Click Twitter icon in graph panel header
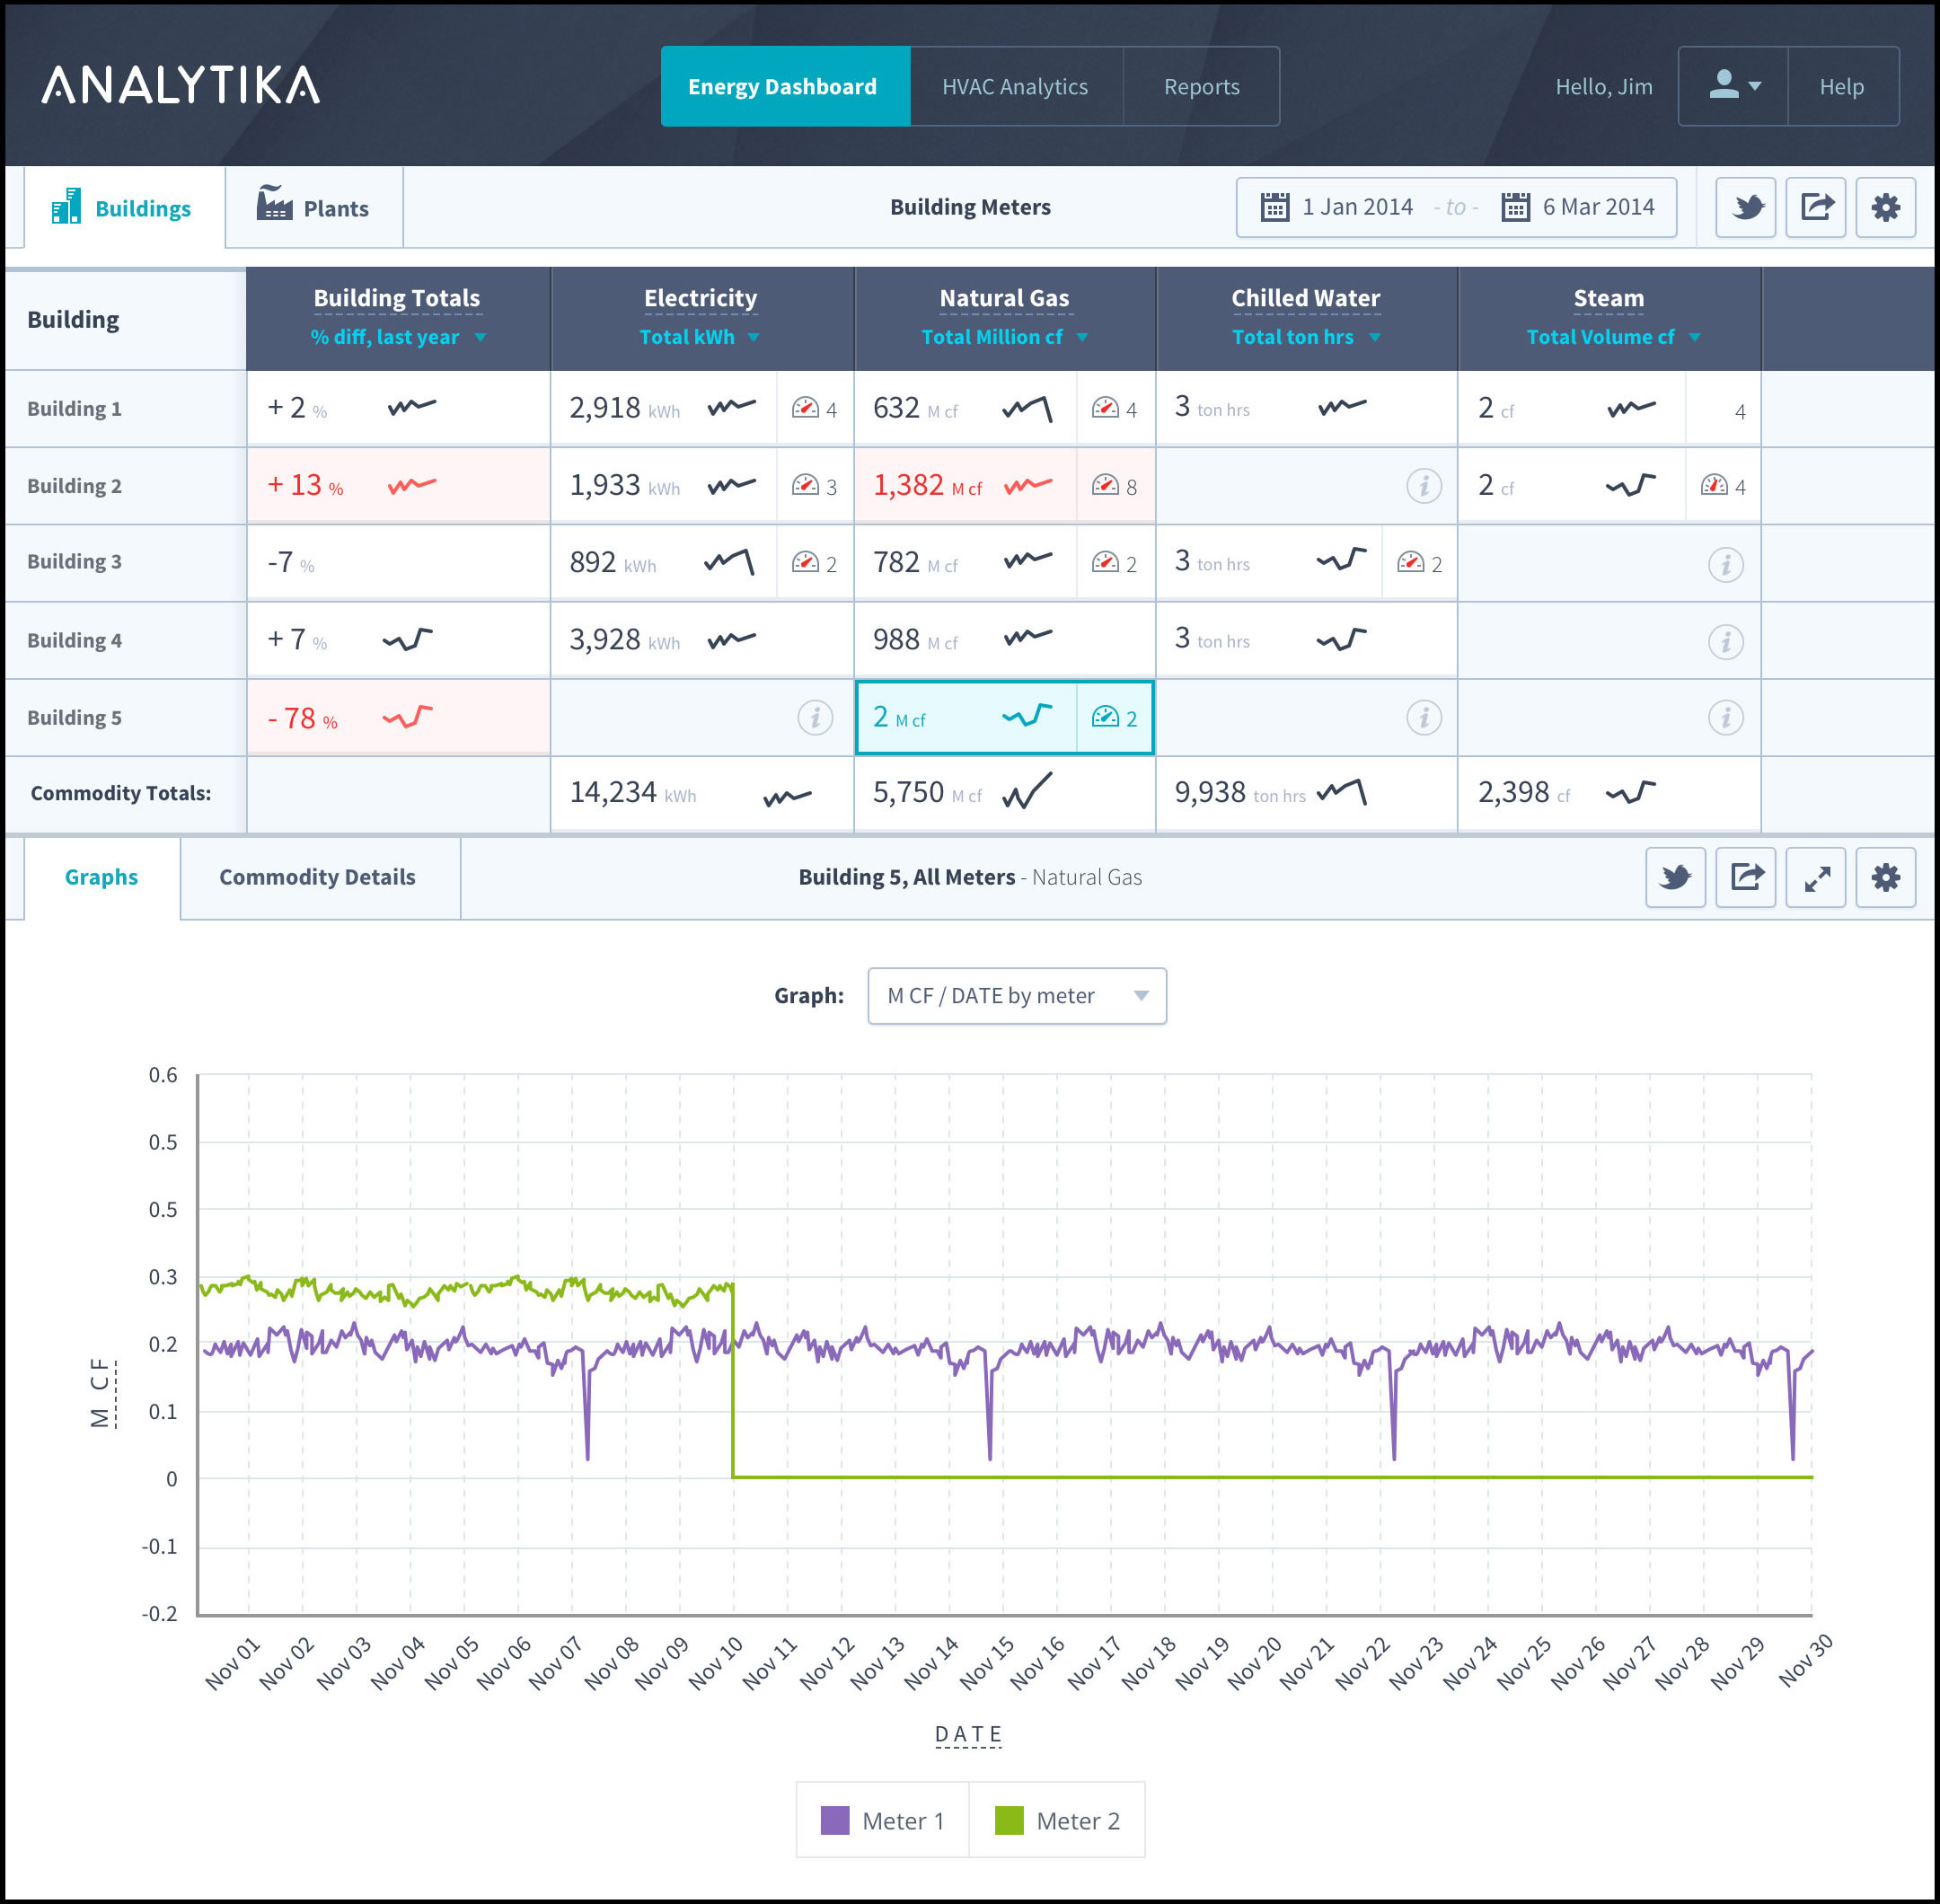 click(1675, 877)
